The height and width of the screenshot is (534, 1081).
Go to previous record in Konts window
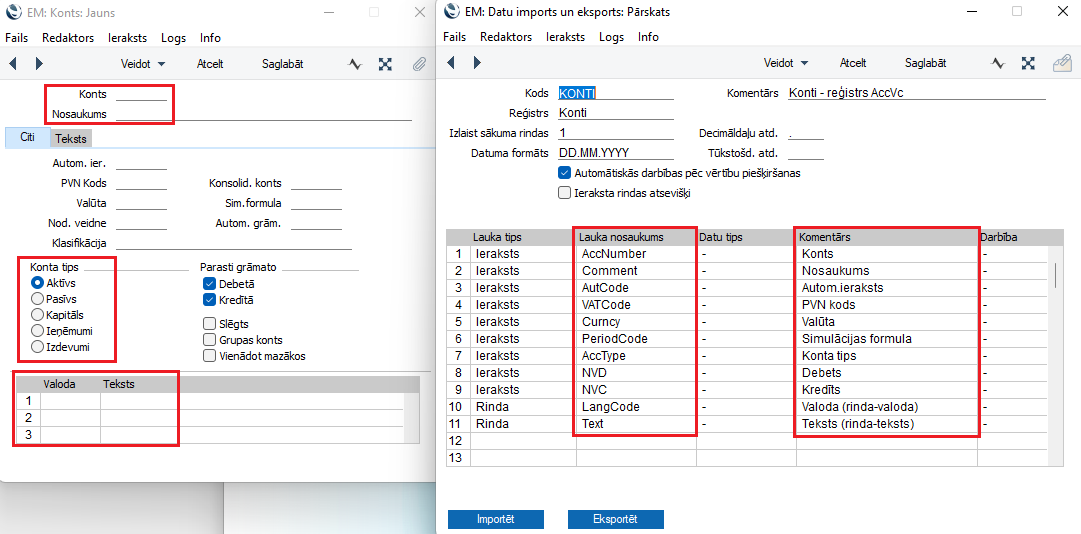(14, 63)
